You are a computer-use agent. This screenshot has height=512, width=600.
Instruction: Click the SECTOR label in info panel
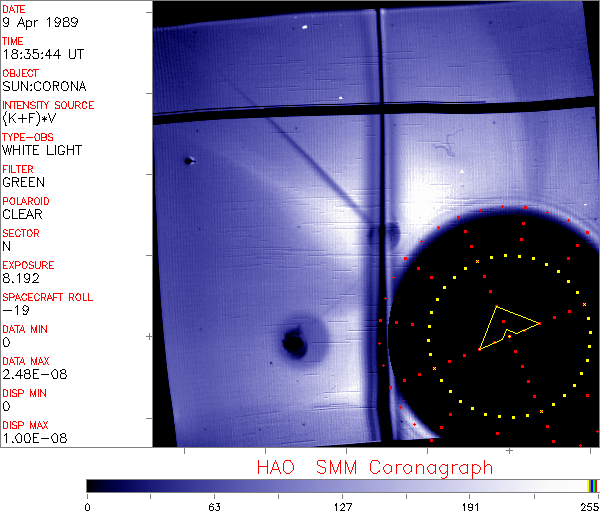21,233
